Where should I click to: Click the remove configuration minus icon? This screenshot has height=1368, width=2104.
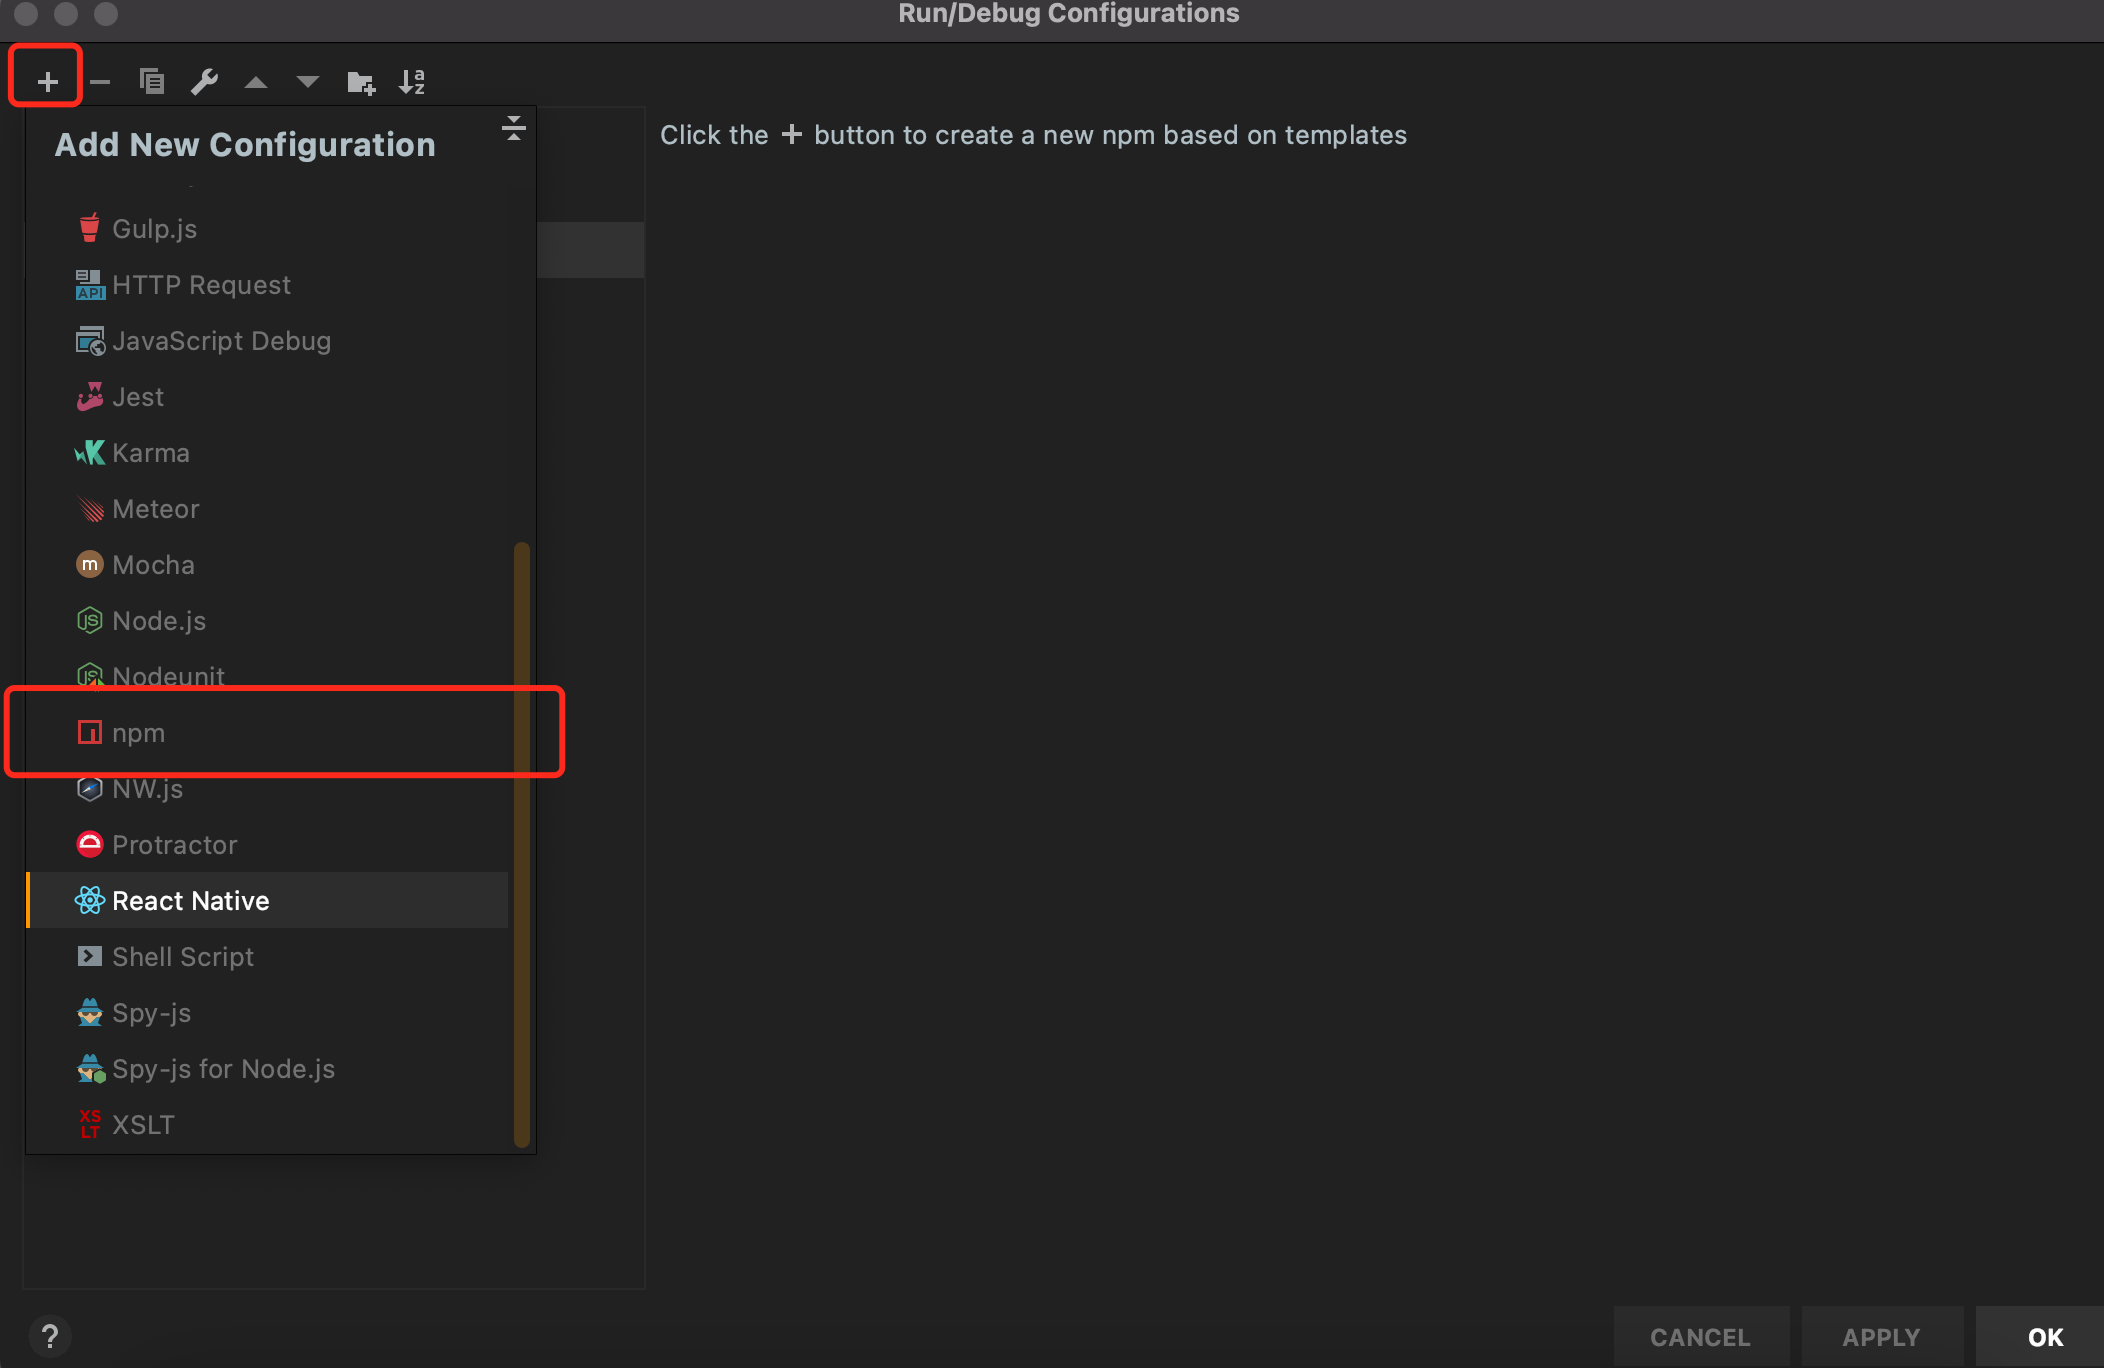[100, 81]
